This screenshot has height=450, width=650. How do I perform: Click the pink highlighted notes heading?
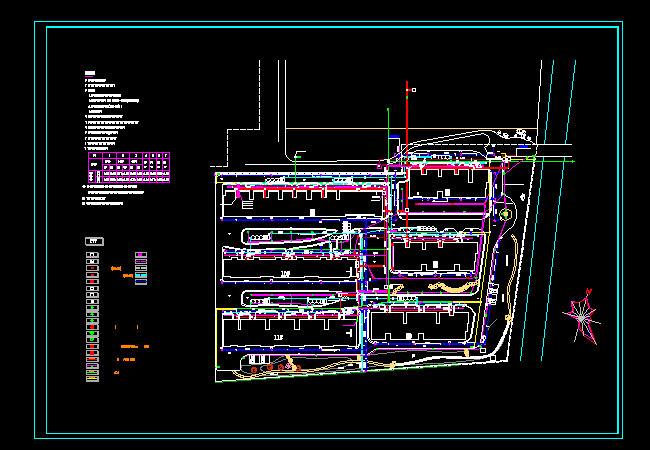(90, 73)
